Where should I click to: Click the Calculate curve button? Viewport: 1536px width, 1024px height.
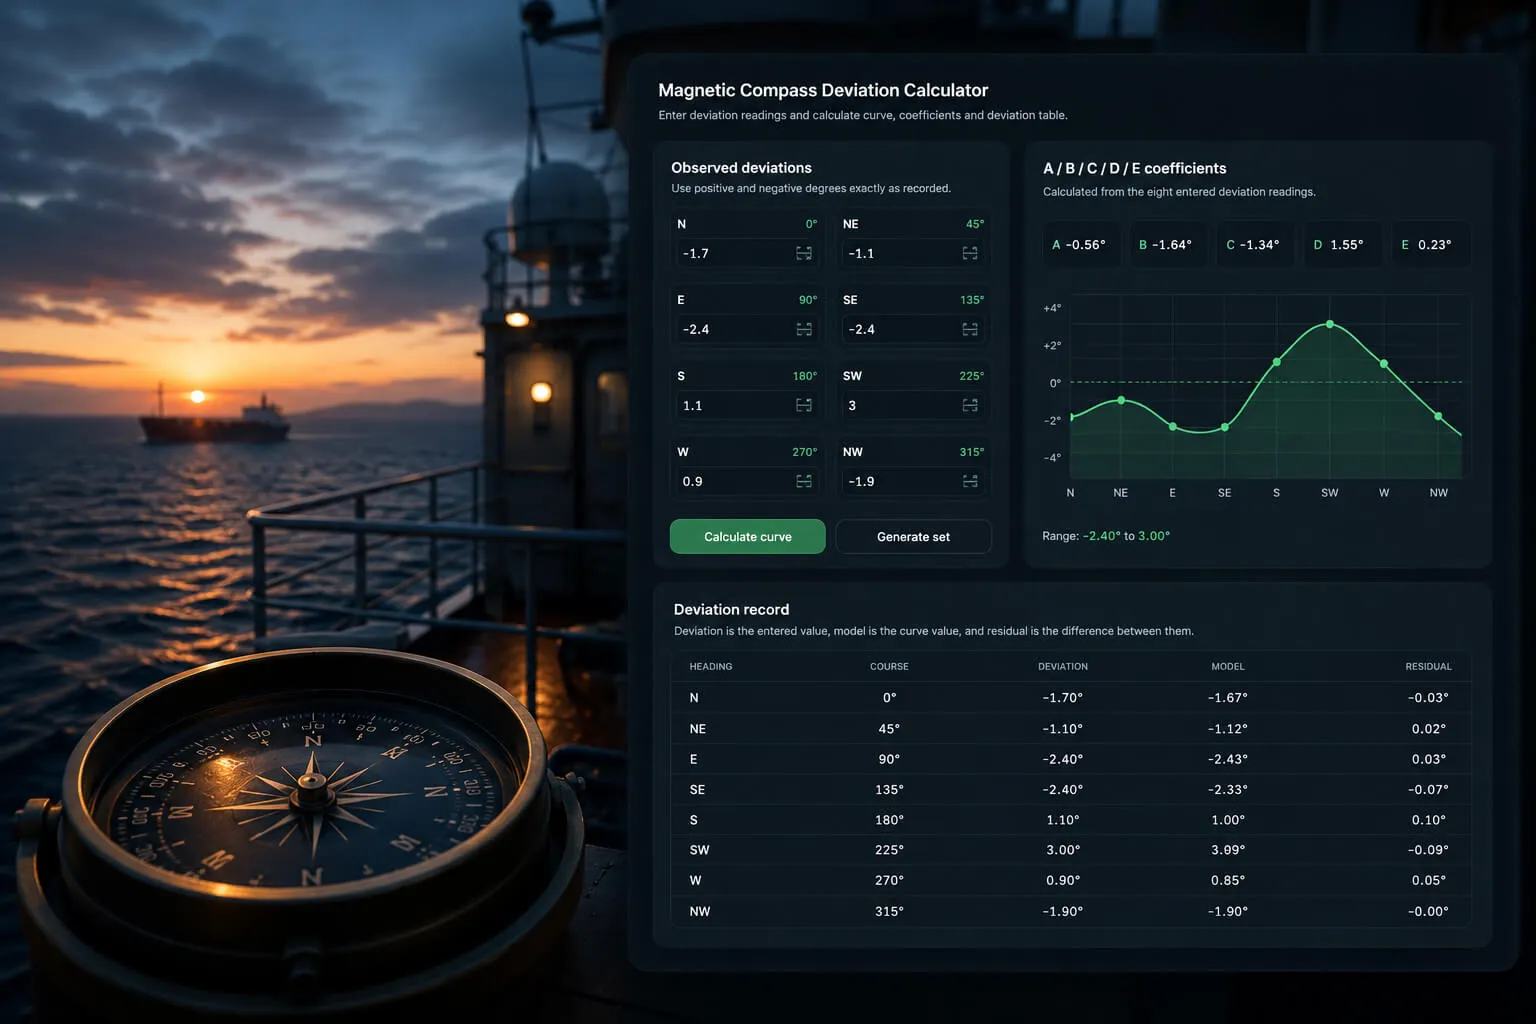pos(748,536)
